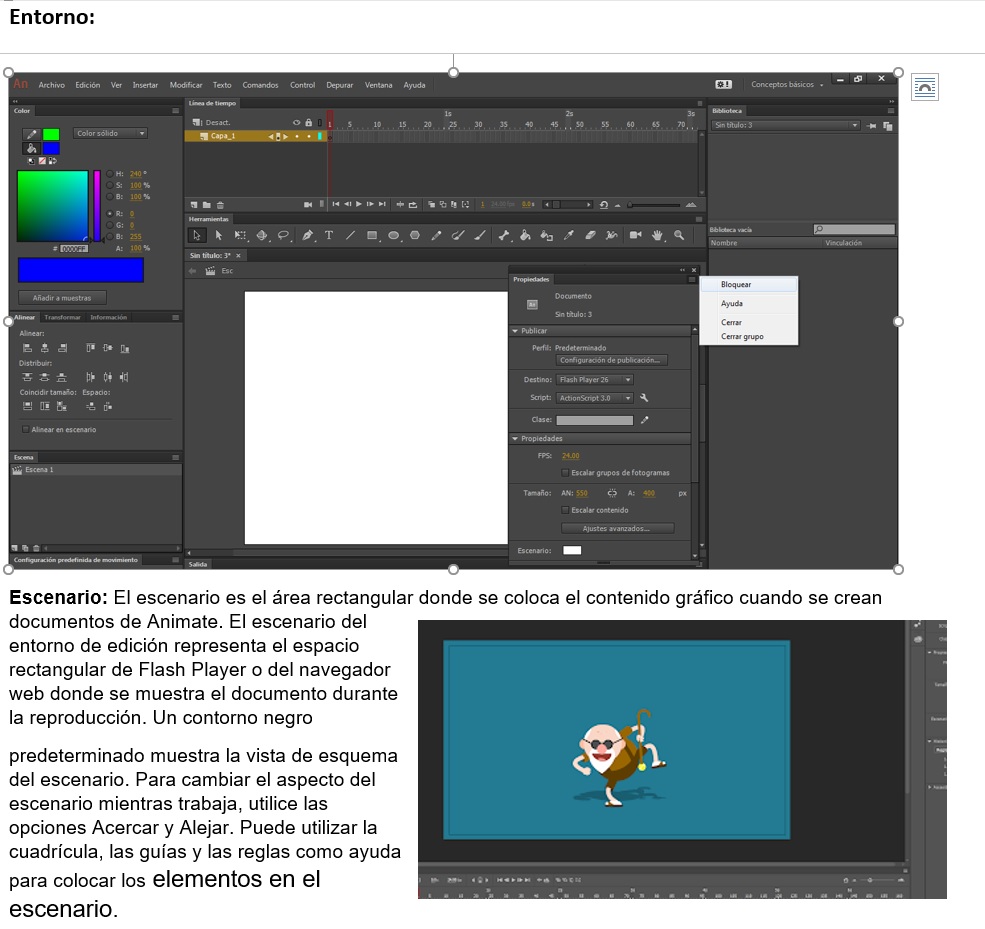The width and height of the screenshot is (985, 929).
Task: Open the Destino Flash Player 26 dropdown
Action: coord(594,379)
